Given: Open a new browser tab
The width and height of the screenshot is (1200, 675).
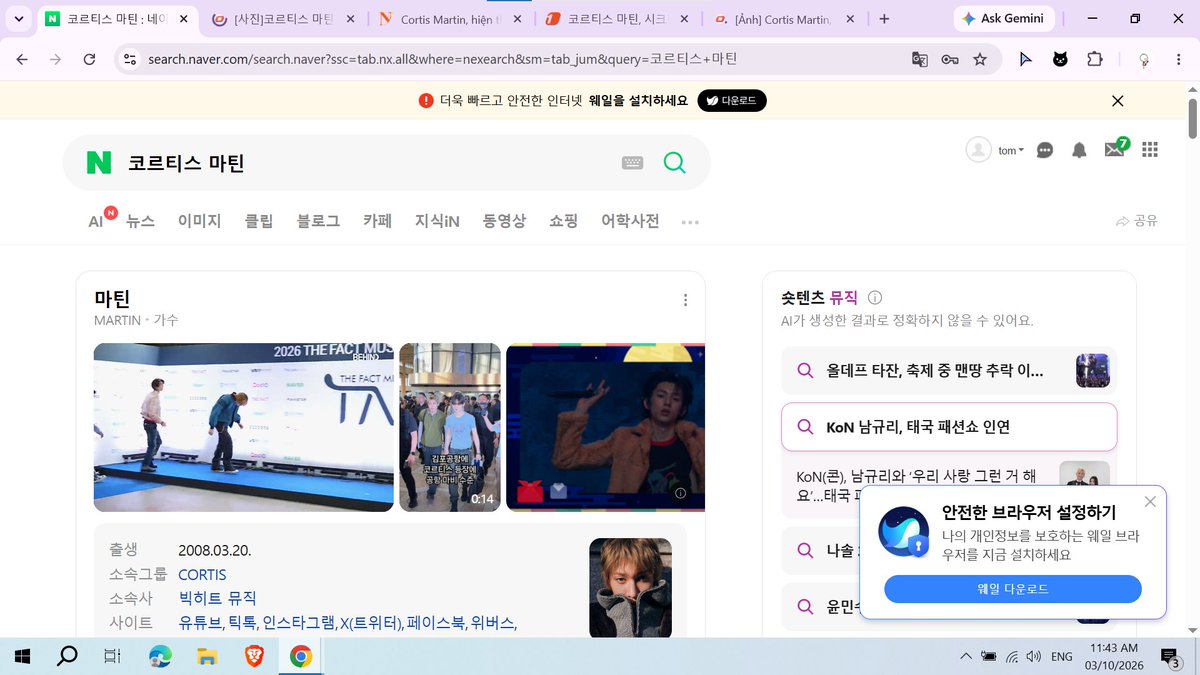Looking at the screenshot, I should pyautogui.click(x=884, y=19).
